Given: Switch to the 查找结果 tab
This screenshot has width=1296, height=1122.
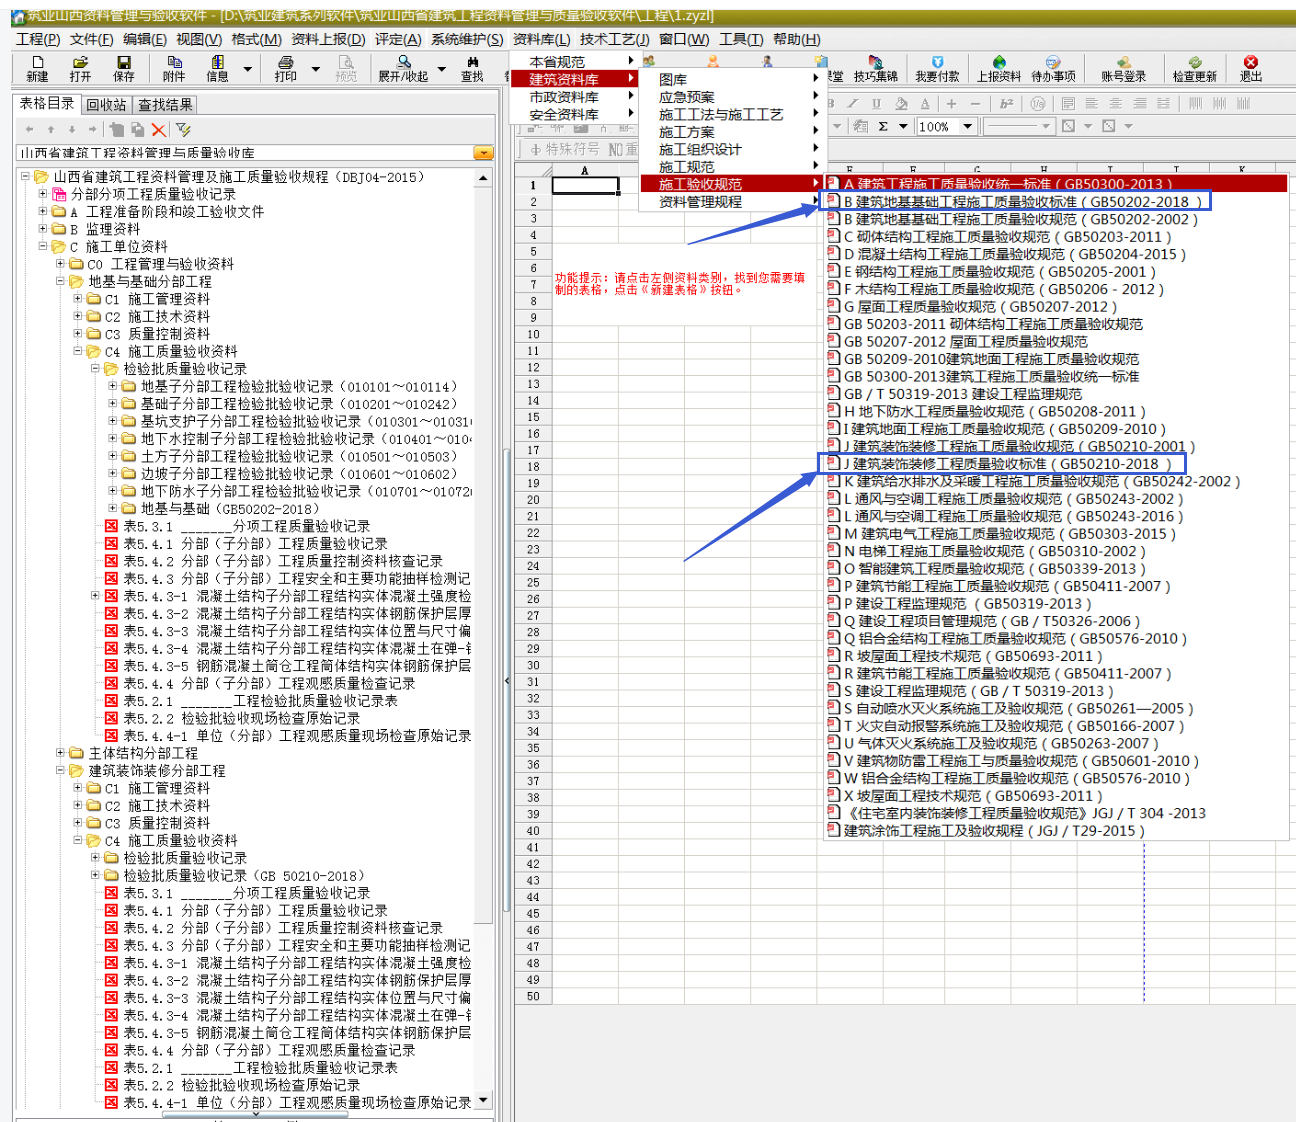Looking at the screenshot, I should tap(165, 104).
